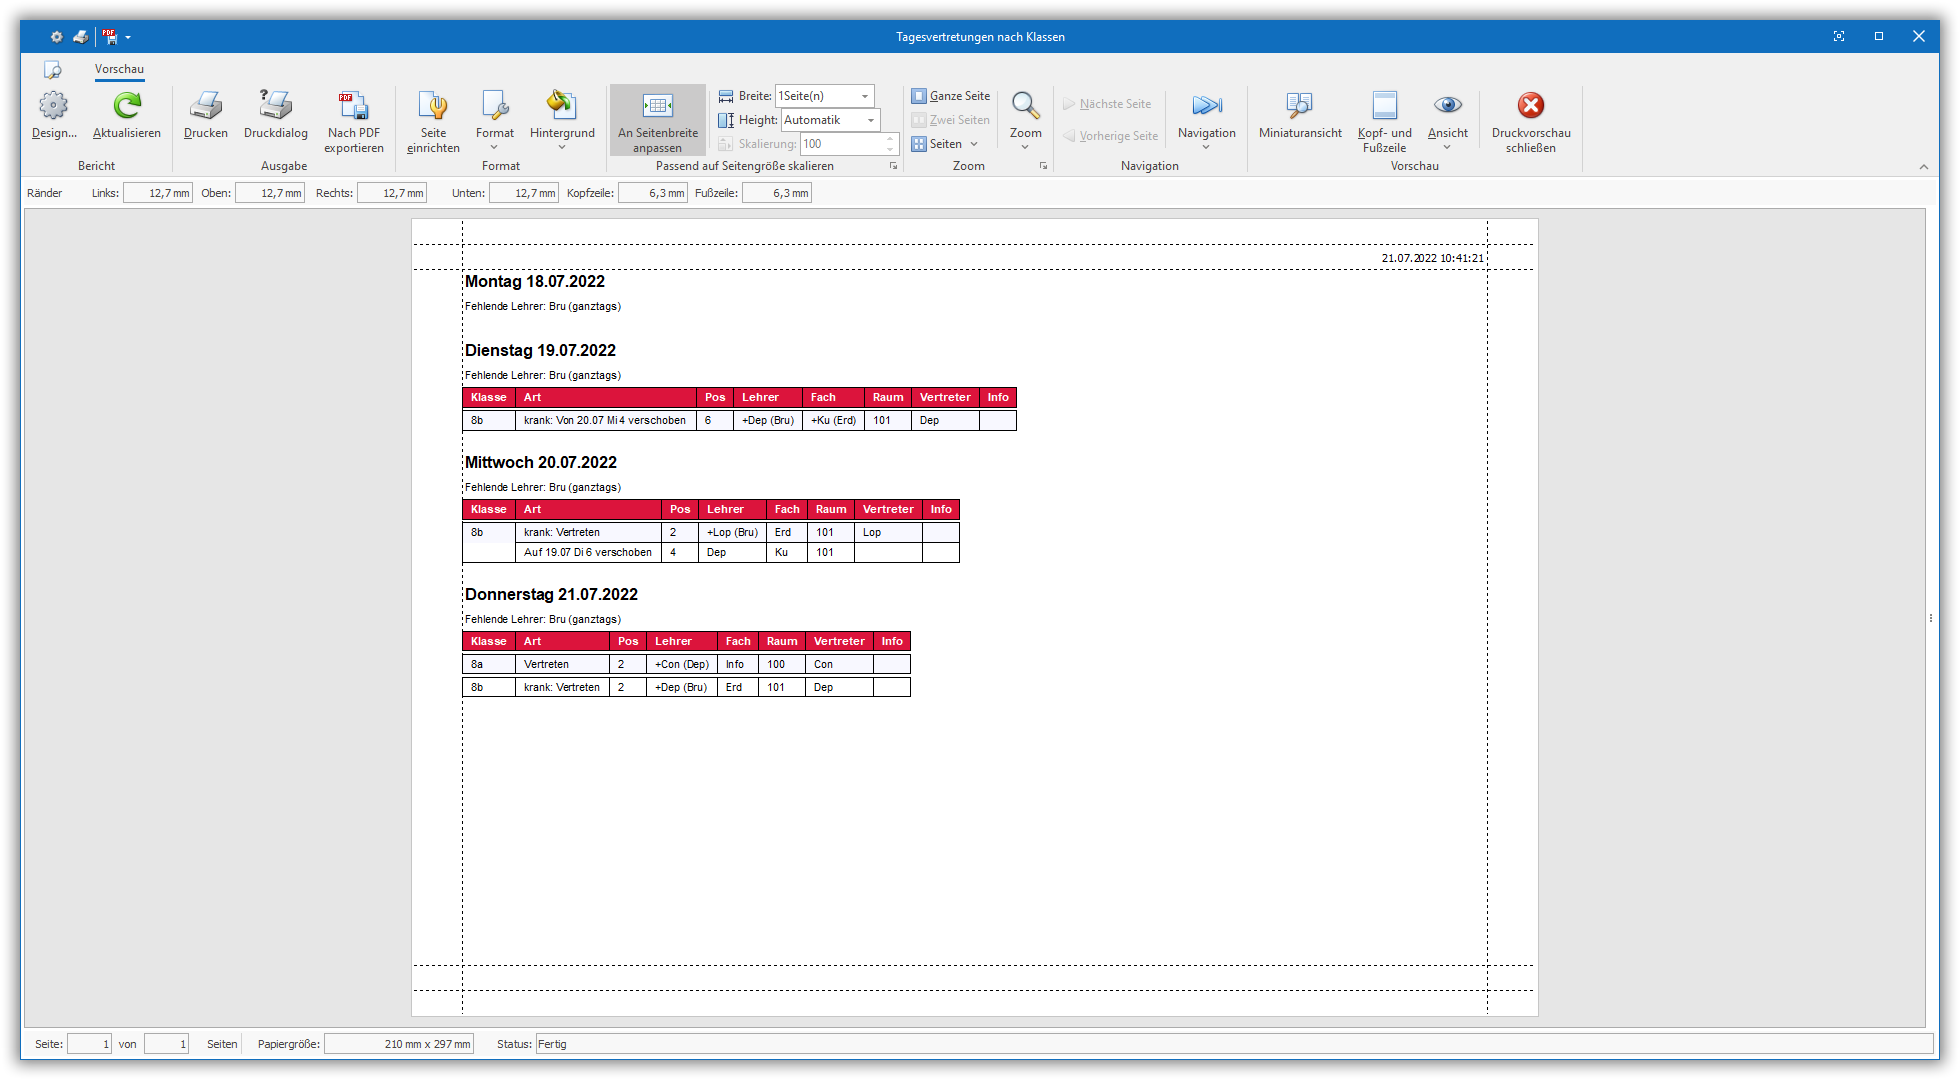Click the Seite einrichten icon
The height and width of the screenshot is (1080, 1960).
[x=433, y=106]
